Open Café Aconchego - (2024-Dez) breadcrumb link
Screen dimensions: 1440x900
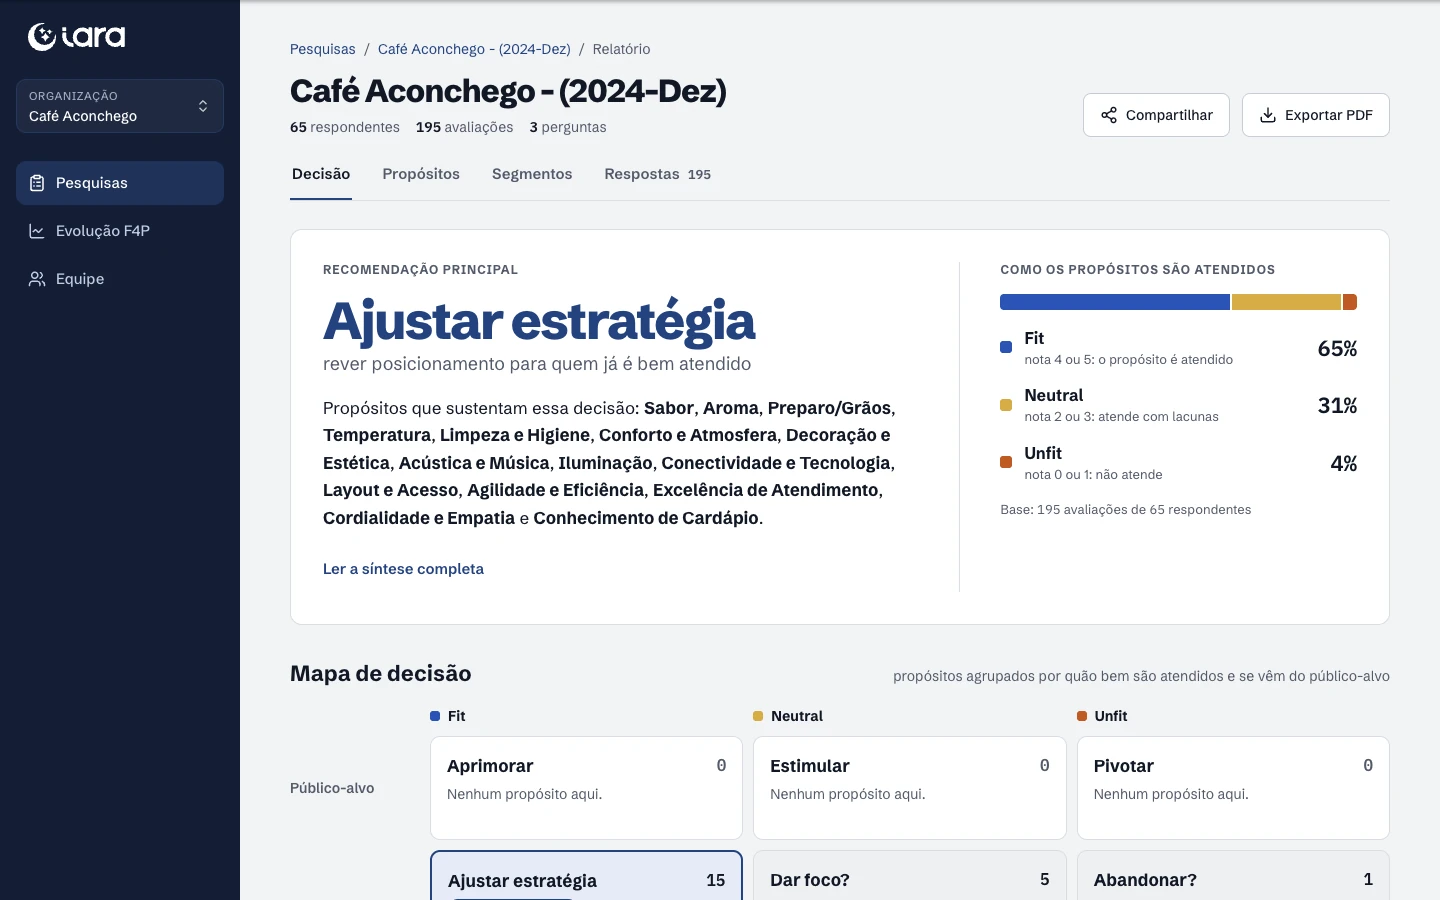(474, 49)
